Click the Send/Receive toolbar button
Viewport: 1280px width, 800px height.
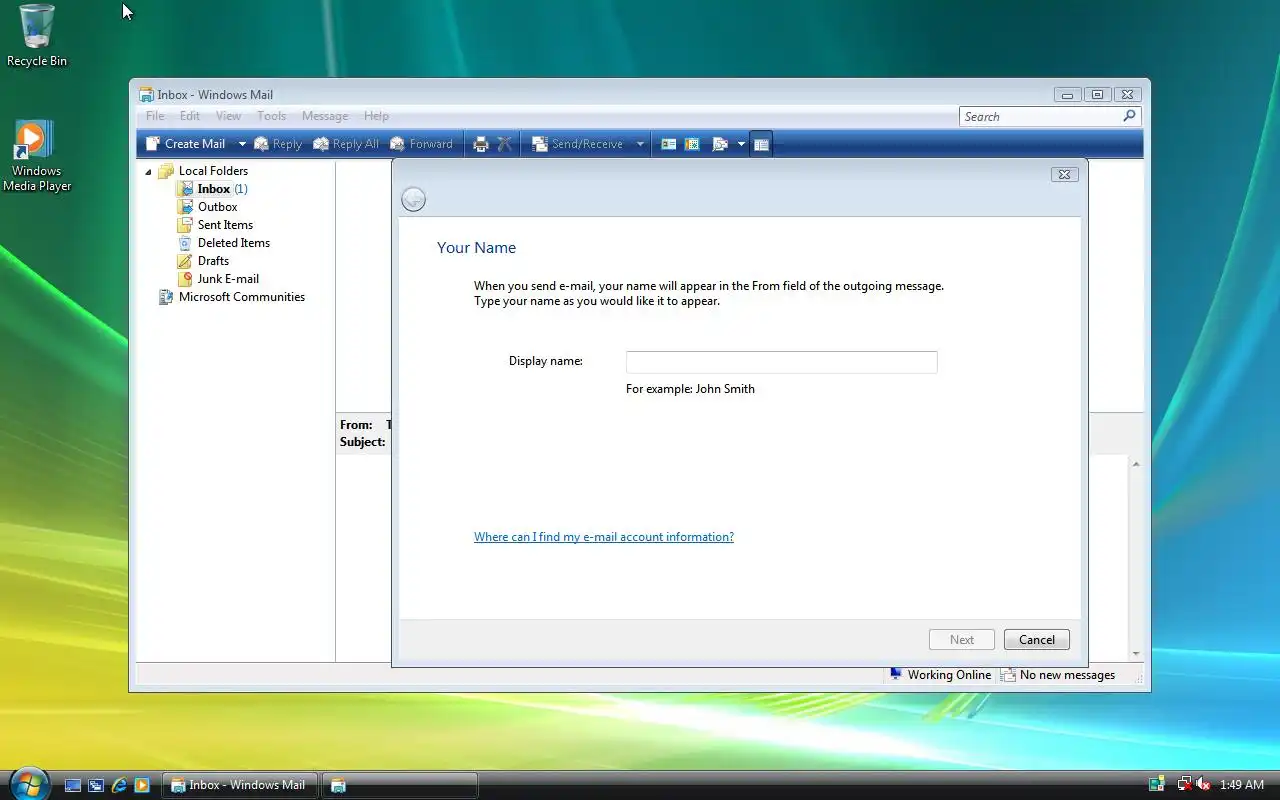click(x=577, y=144)
